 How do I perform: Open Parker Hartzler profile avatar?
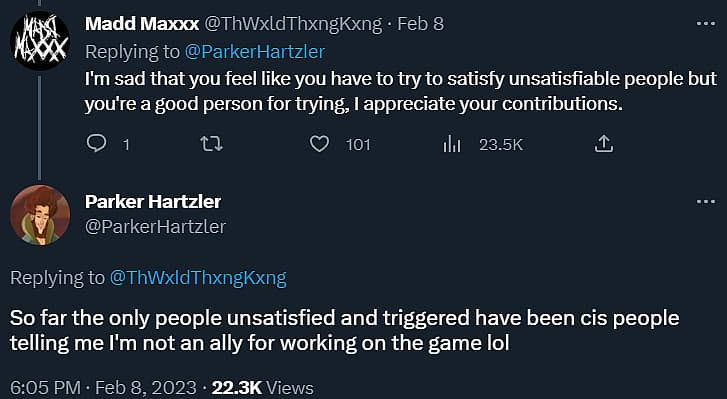click(x=40, y=215)
